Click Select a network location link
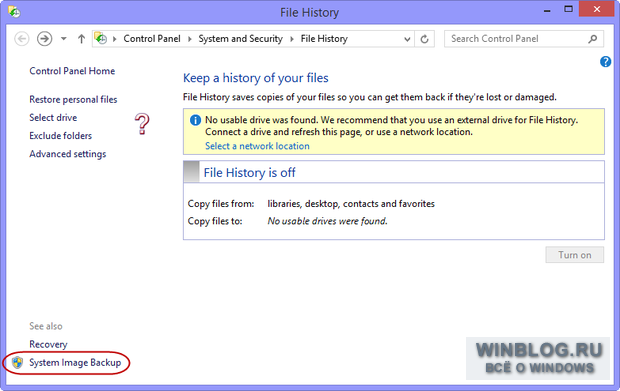This screenshot has height=391, width=620. coord(257,146)
